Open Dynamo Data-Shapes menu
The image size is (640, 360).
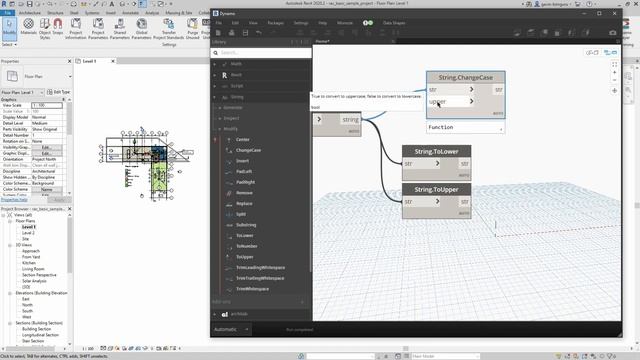point(394,23)
